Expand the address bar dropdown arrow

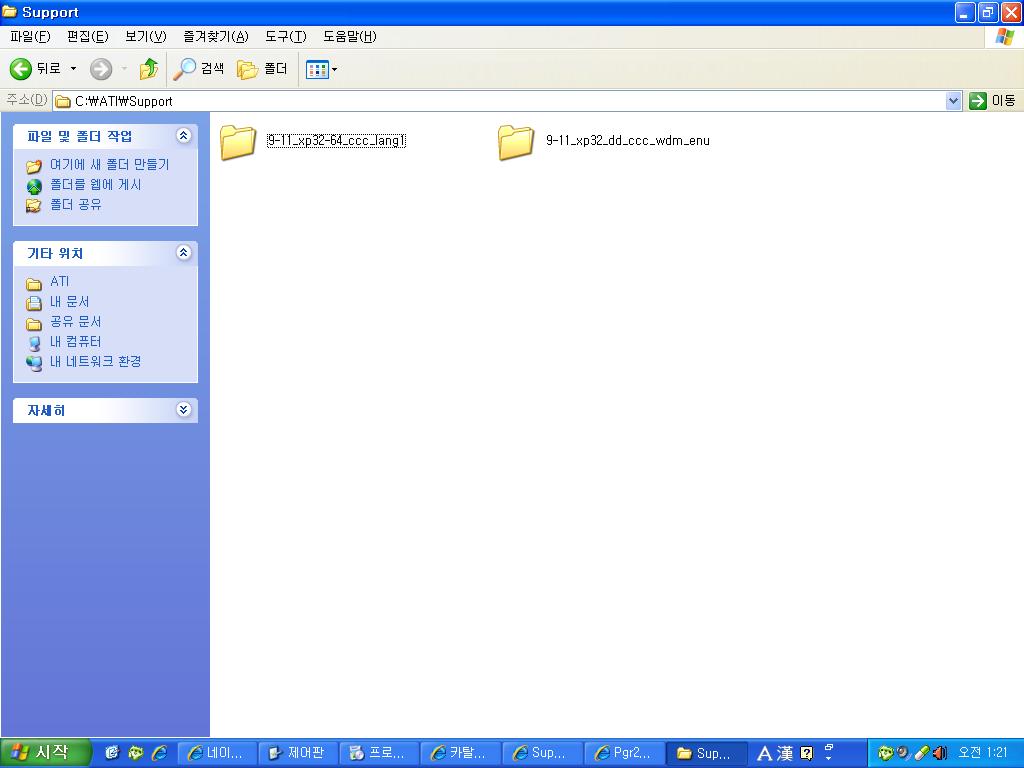coord(953,101)
